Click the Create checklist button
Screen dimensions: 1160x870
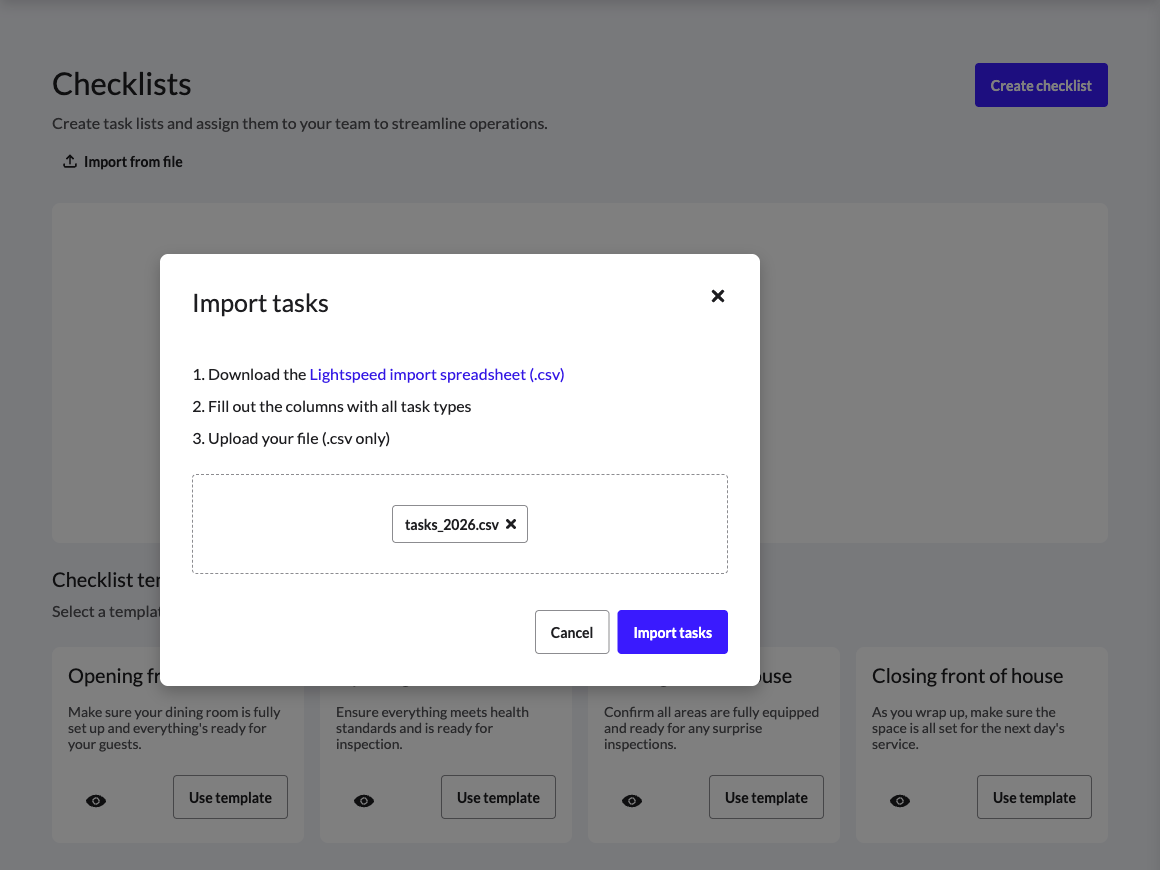(x=1041, y=85)
